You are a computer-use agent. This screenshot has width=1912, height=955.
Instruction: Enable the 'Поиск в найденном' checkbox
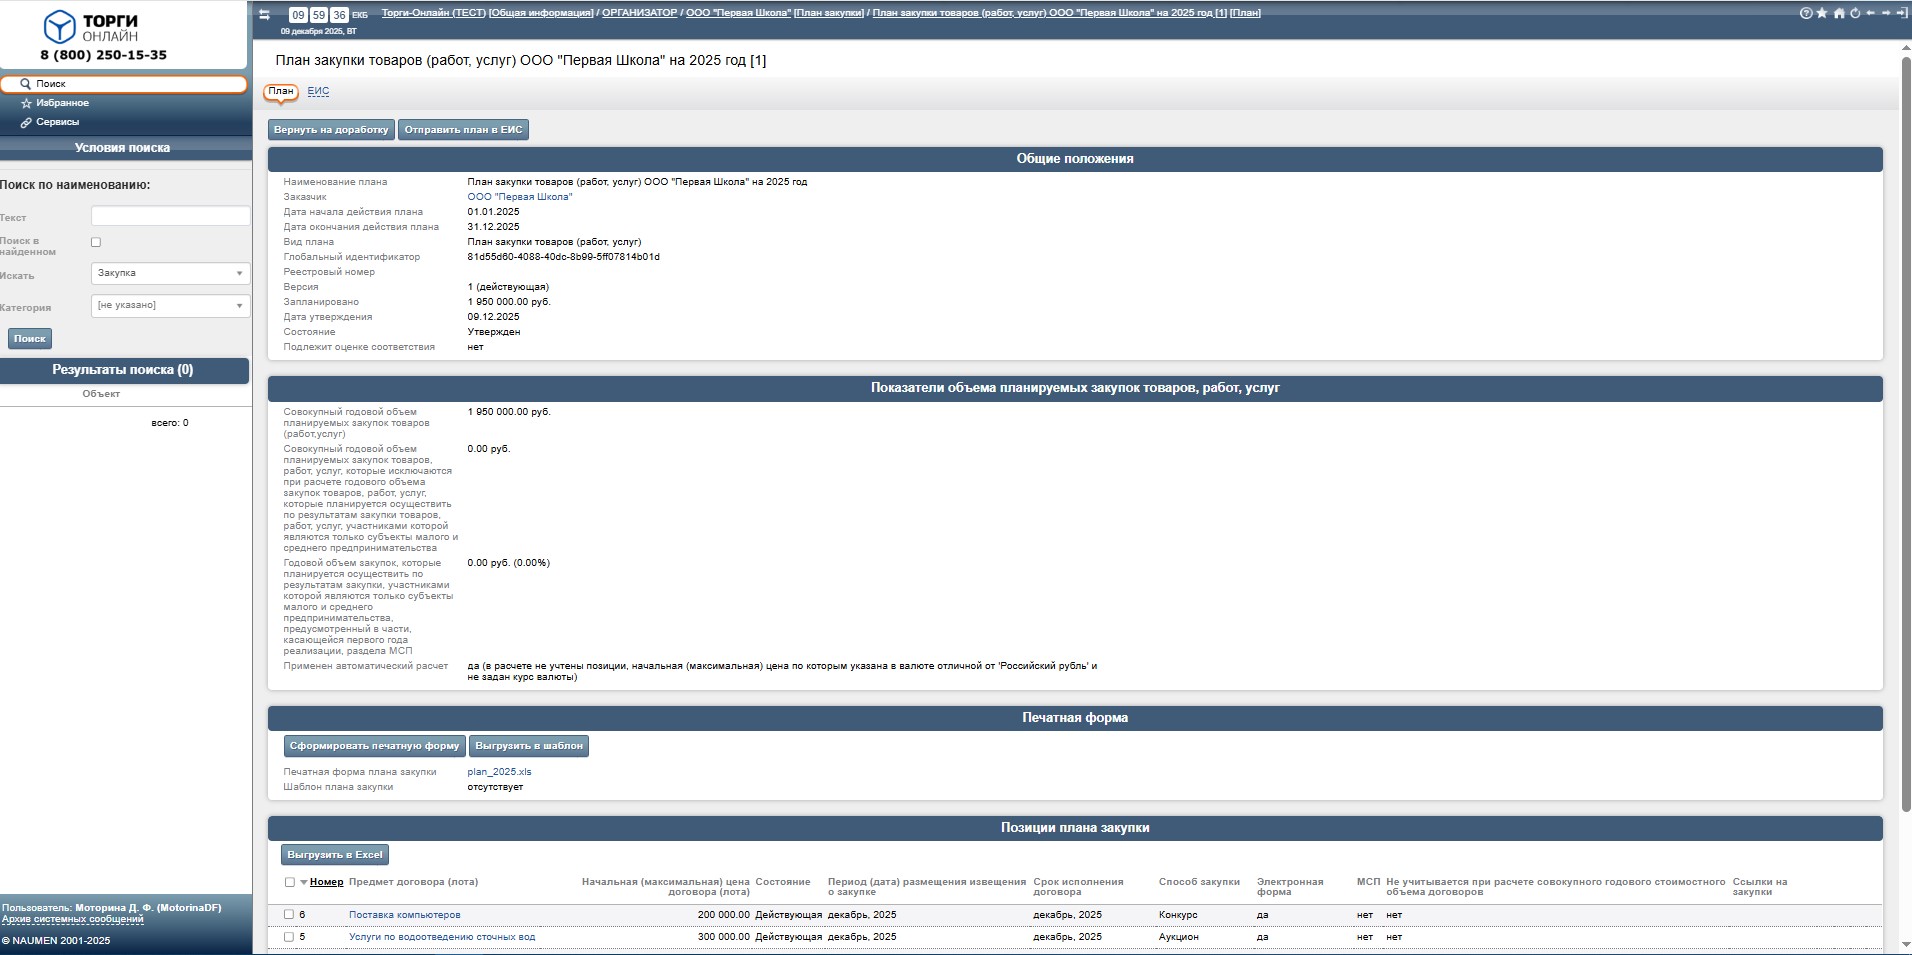(96, 242)
